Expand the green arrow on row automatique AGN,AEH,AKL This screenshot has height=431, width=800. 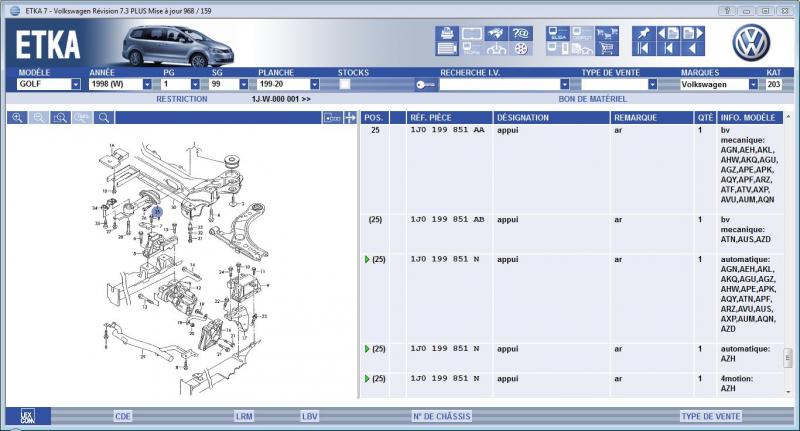click(x=367, y=260)
